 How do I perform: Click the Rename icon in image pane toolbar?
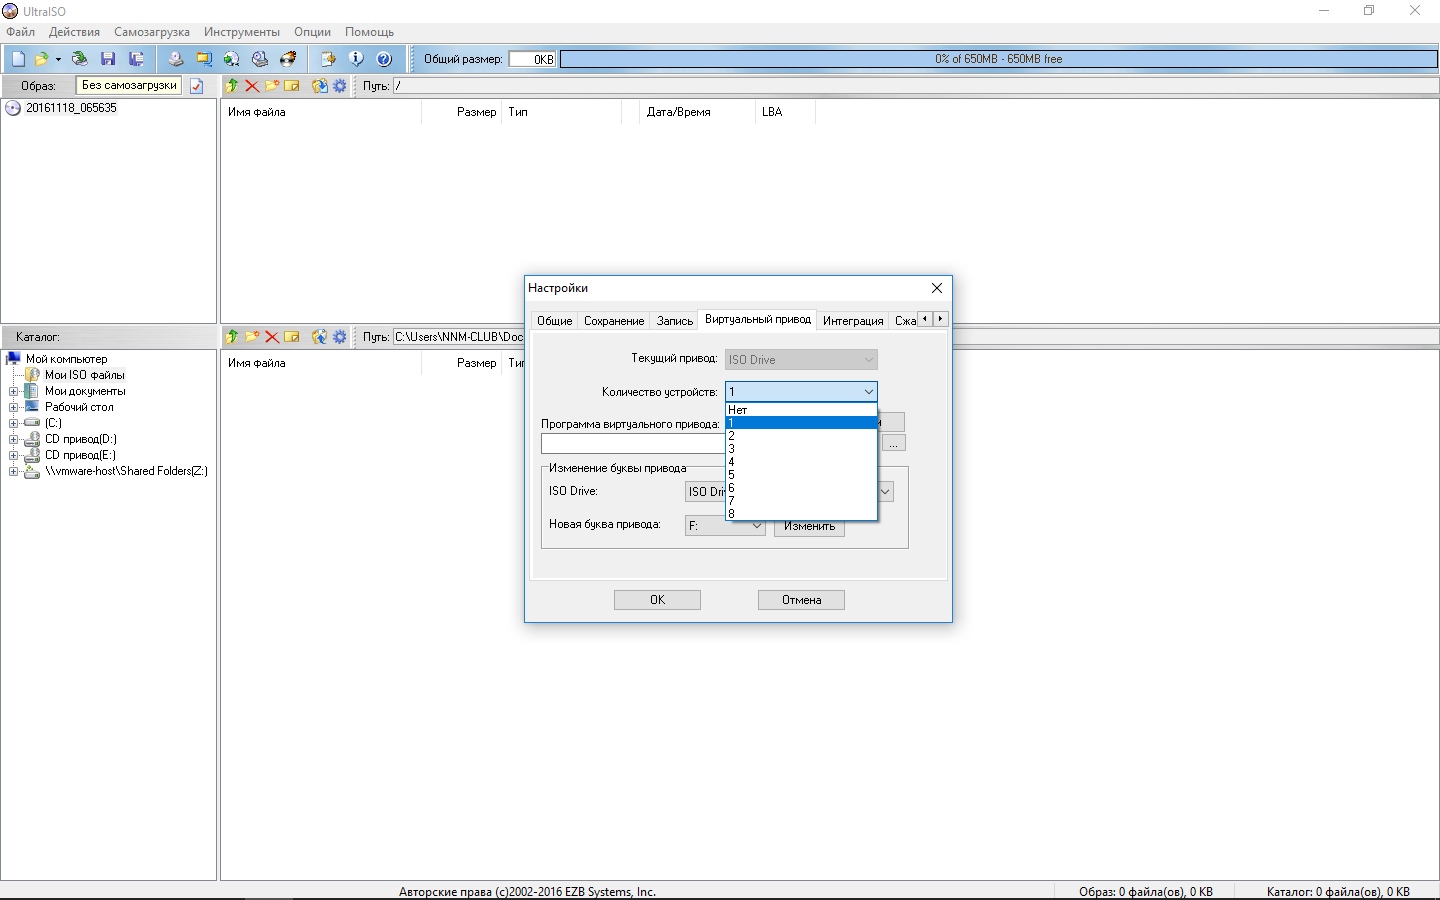coord(292,86)
